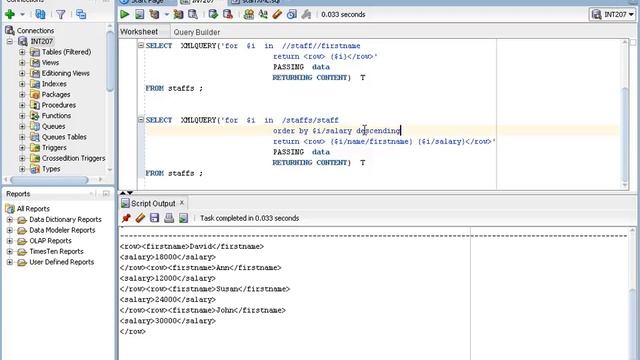Select the Queues tree item
Image resolution: width=640 pixels, height=360 pixels.
(x=53, y=126)
